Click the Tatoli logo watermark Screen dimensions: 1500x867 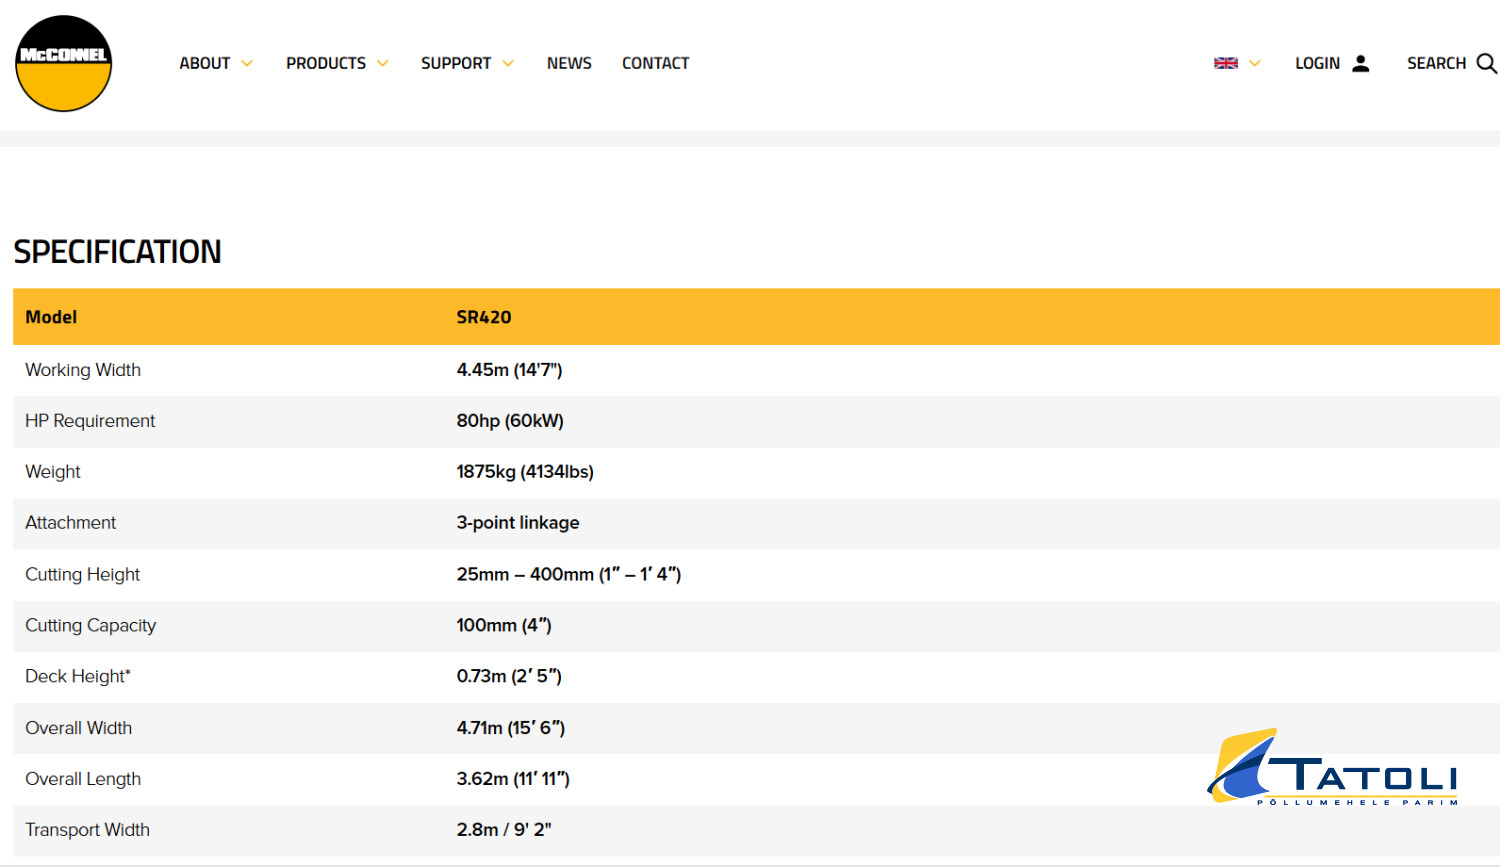1334,768
